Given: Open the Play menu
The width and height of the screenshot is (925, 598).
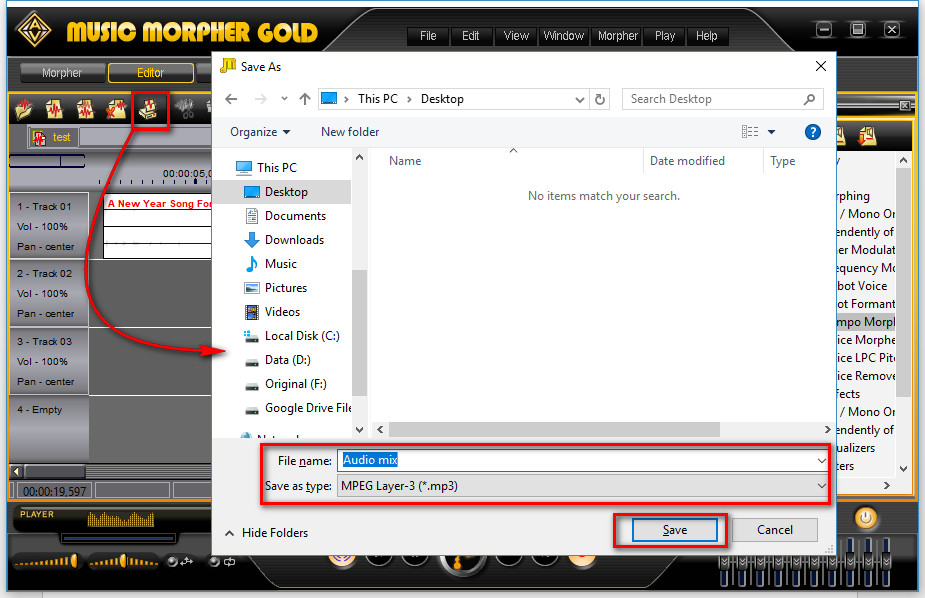Looking at the screenshot, I should pos(665,36).
